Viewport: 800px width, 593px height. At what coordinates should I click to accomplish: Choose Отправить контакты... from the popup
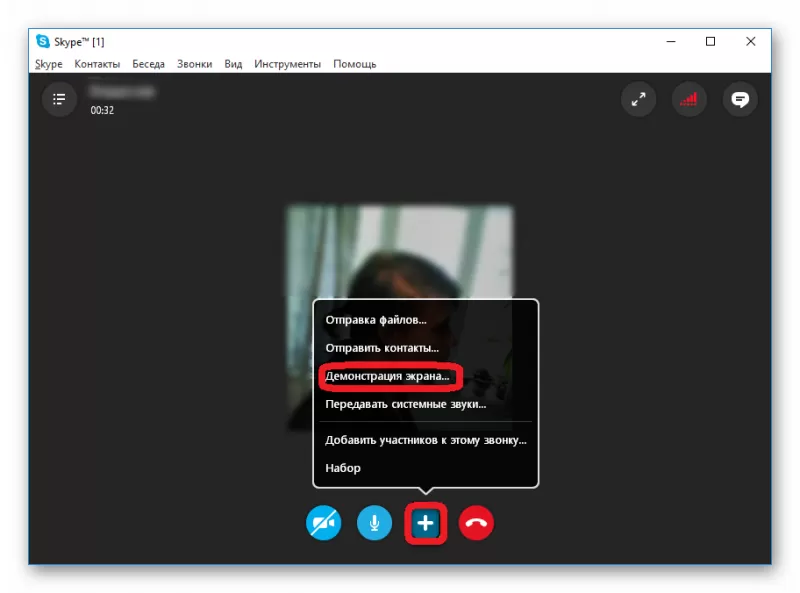(x=382, y=348)
